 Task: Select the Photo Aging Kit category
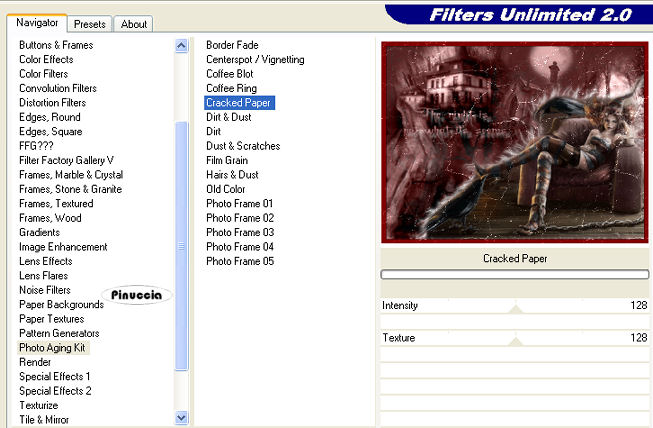(52, 348)
